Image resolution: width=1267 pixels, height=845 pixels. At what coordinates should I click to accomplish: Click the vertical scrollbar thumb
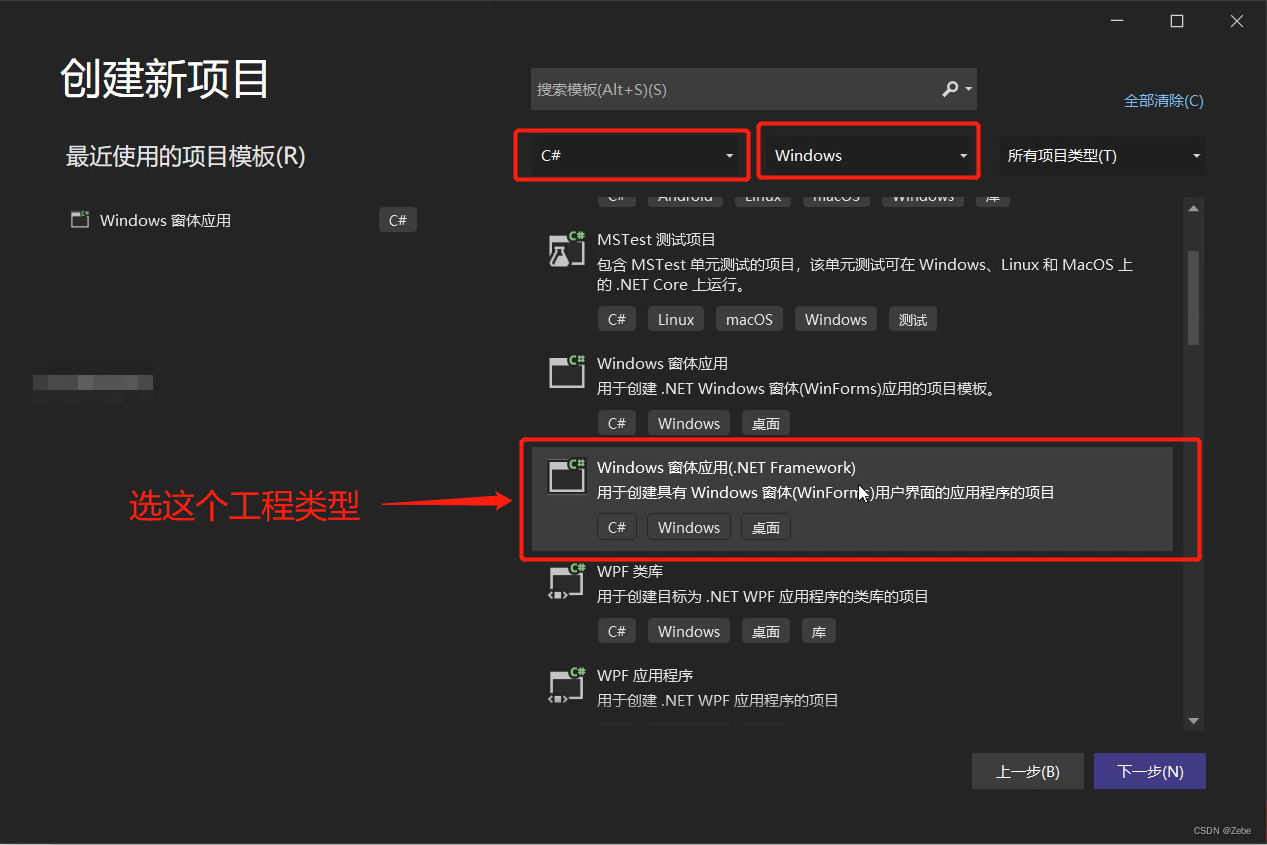tap(1192, 297)
